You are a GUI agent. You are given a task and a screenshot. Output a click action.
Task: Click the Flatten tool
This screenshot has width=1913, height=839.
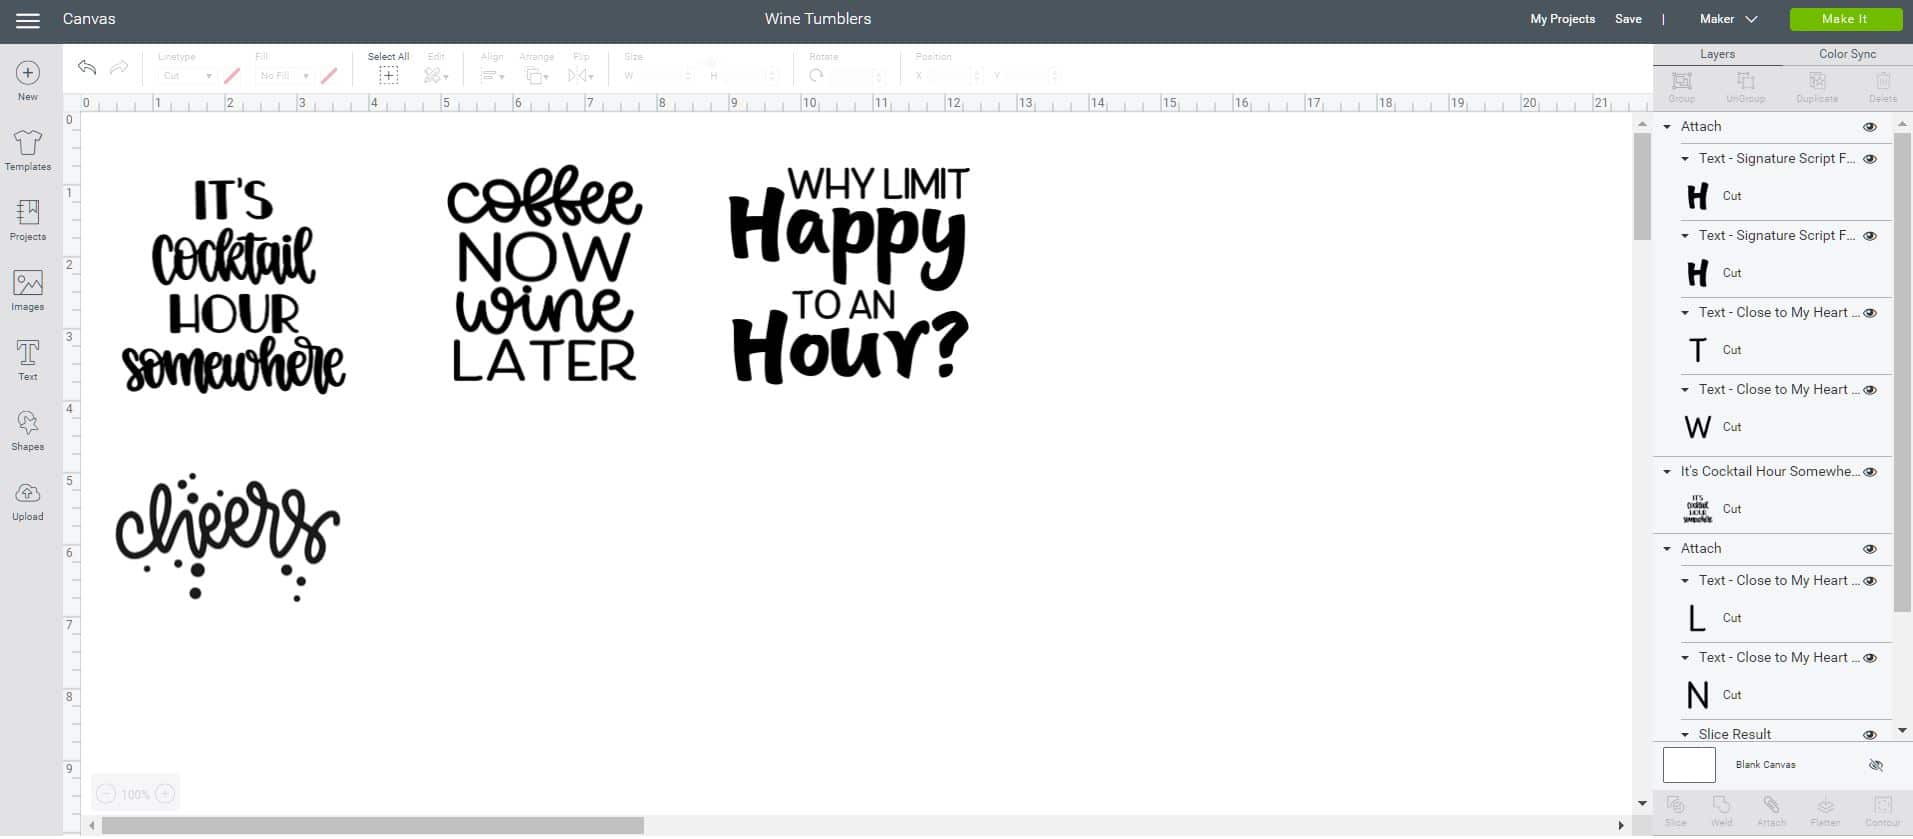[x=1825, y=811]
